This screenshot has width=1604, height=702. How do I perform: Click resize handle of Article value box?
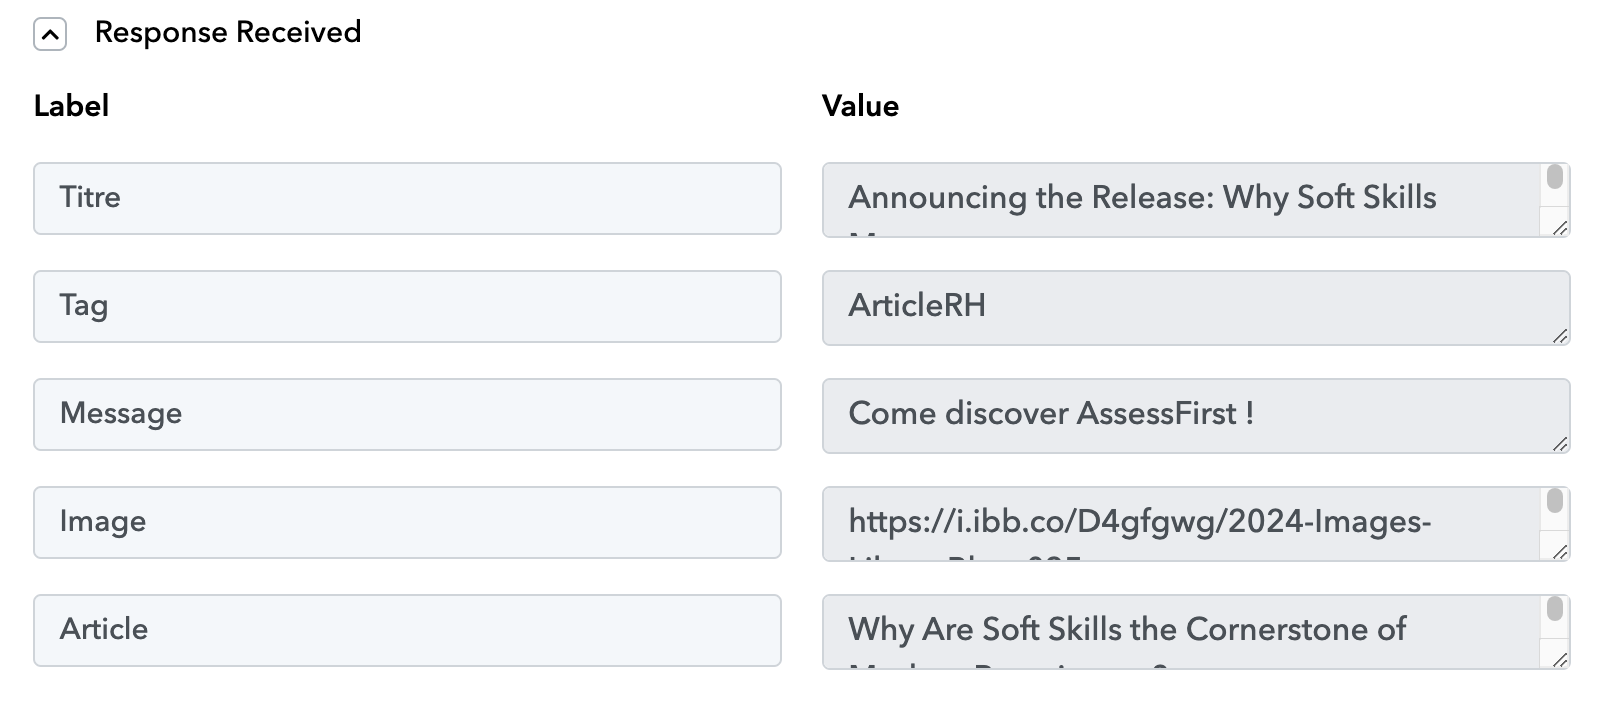1560,660
